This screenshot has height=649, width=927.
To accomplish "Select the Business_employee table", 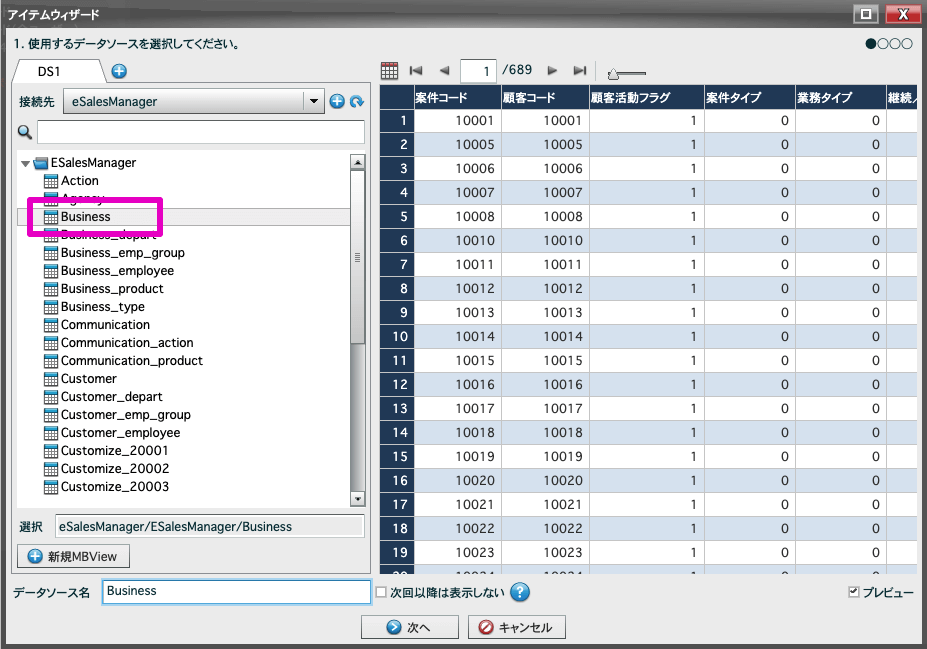I will [x=117, y=271].
